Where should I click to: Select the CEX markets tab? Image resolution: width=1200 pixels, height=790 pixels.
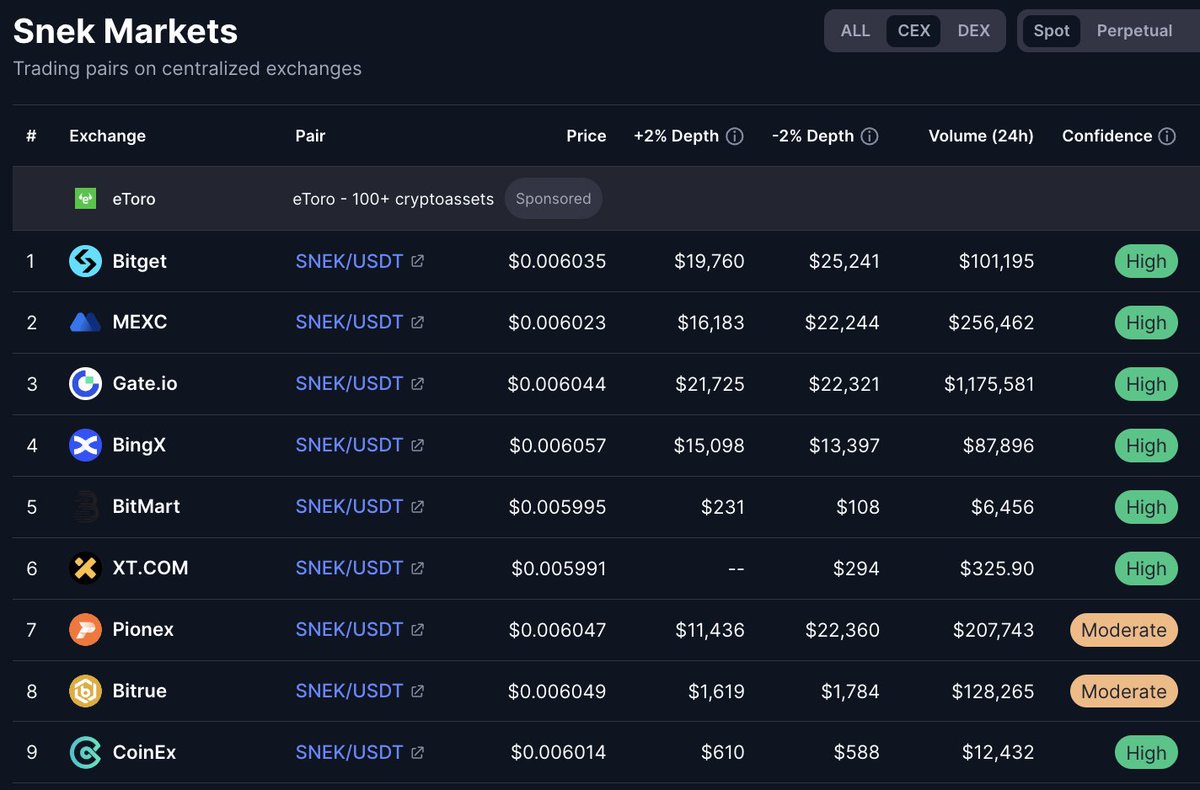(x=914, y=31)
